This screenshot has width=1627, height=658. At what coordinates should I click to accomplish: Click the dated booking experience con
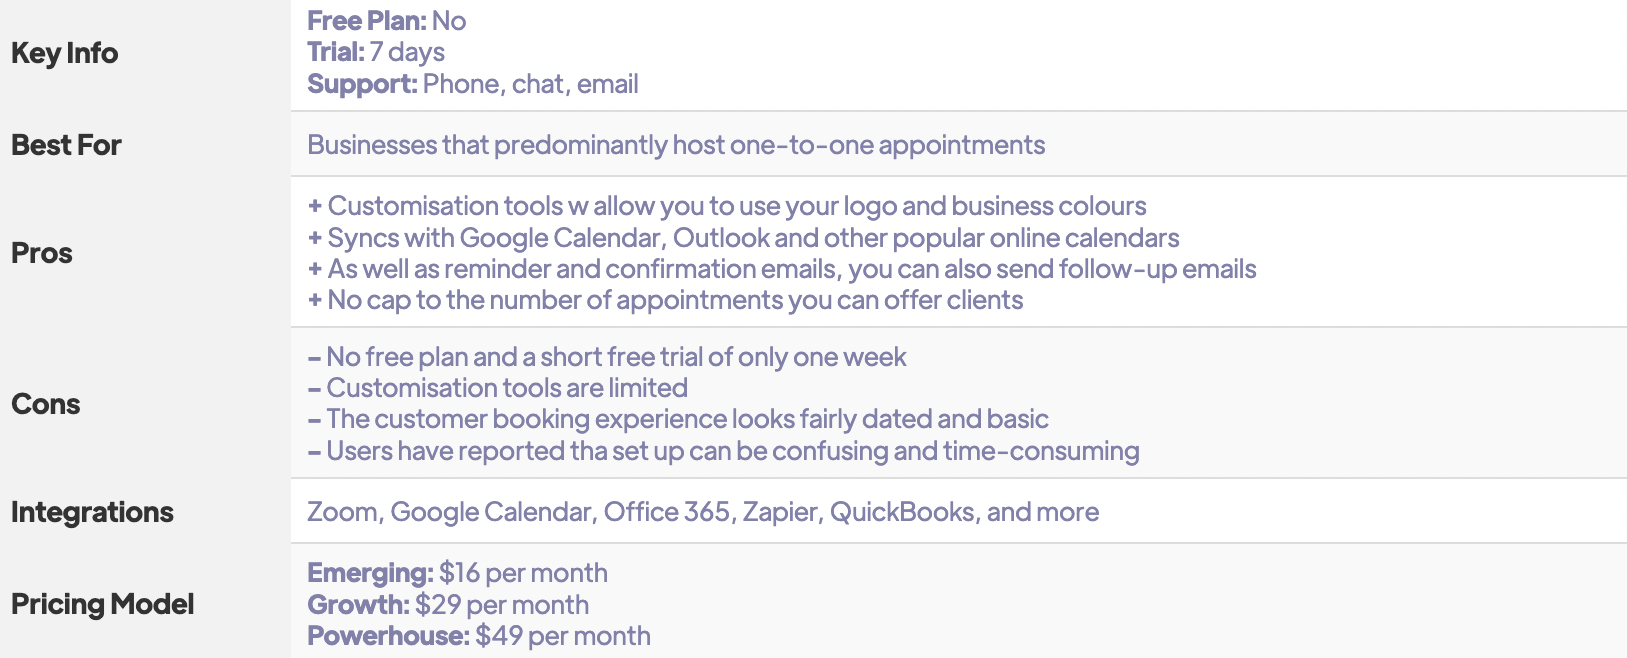coord(678,419)
